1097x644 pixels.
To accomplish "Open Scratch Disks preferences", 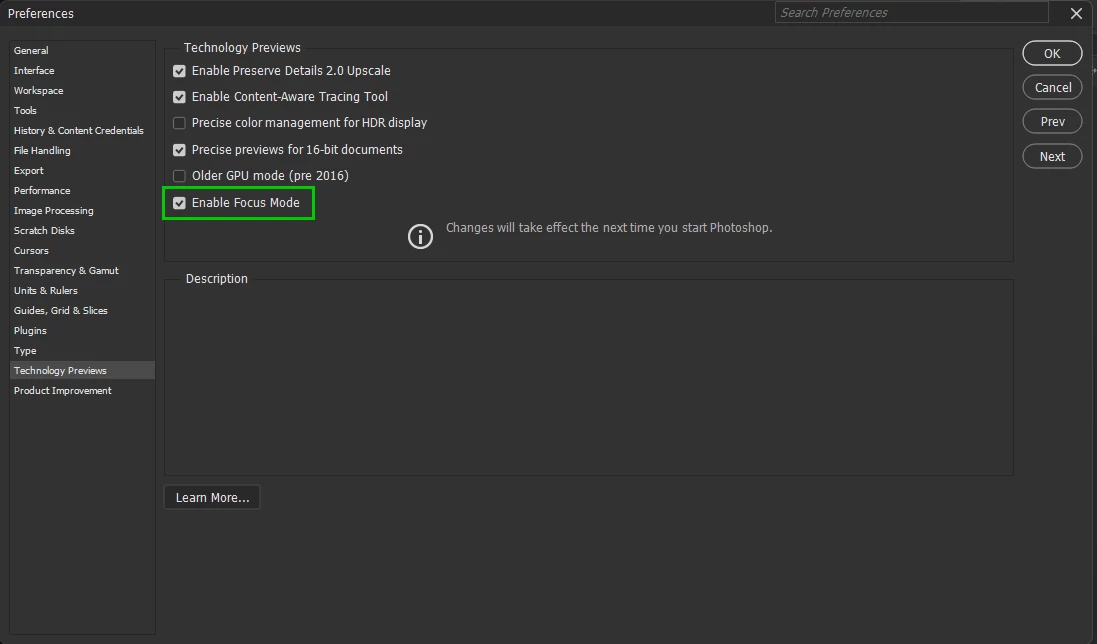I will (82, 230).
